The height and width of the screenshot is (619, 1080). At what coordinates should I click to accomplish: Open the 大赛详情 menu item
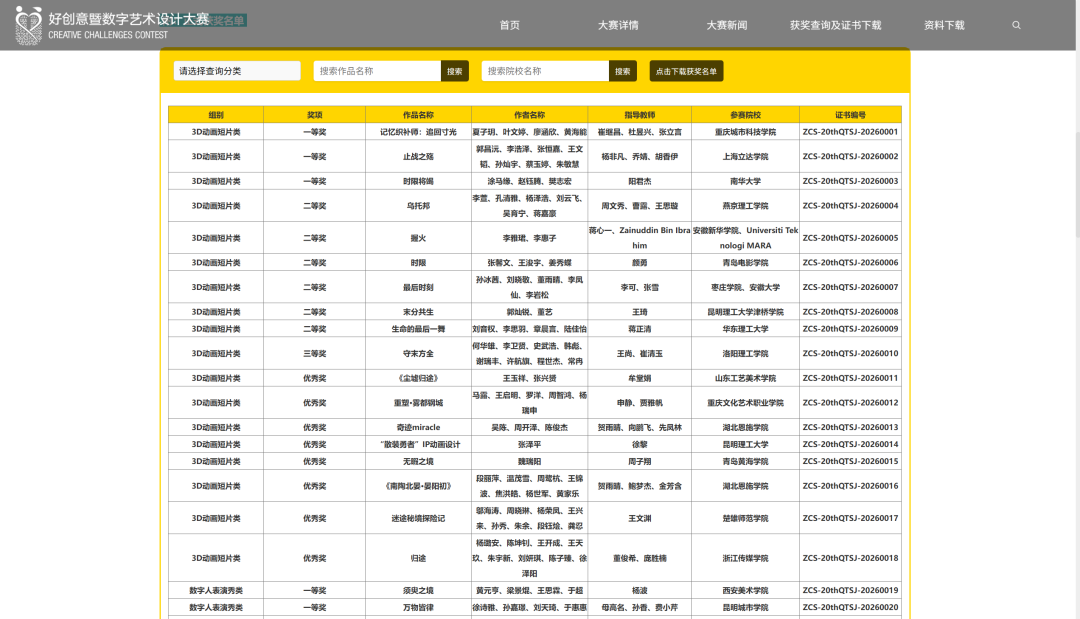coord(618,25)
